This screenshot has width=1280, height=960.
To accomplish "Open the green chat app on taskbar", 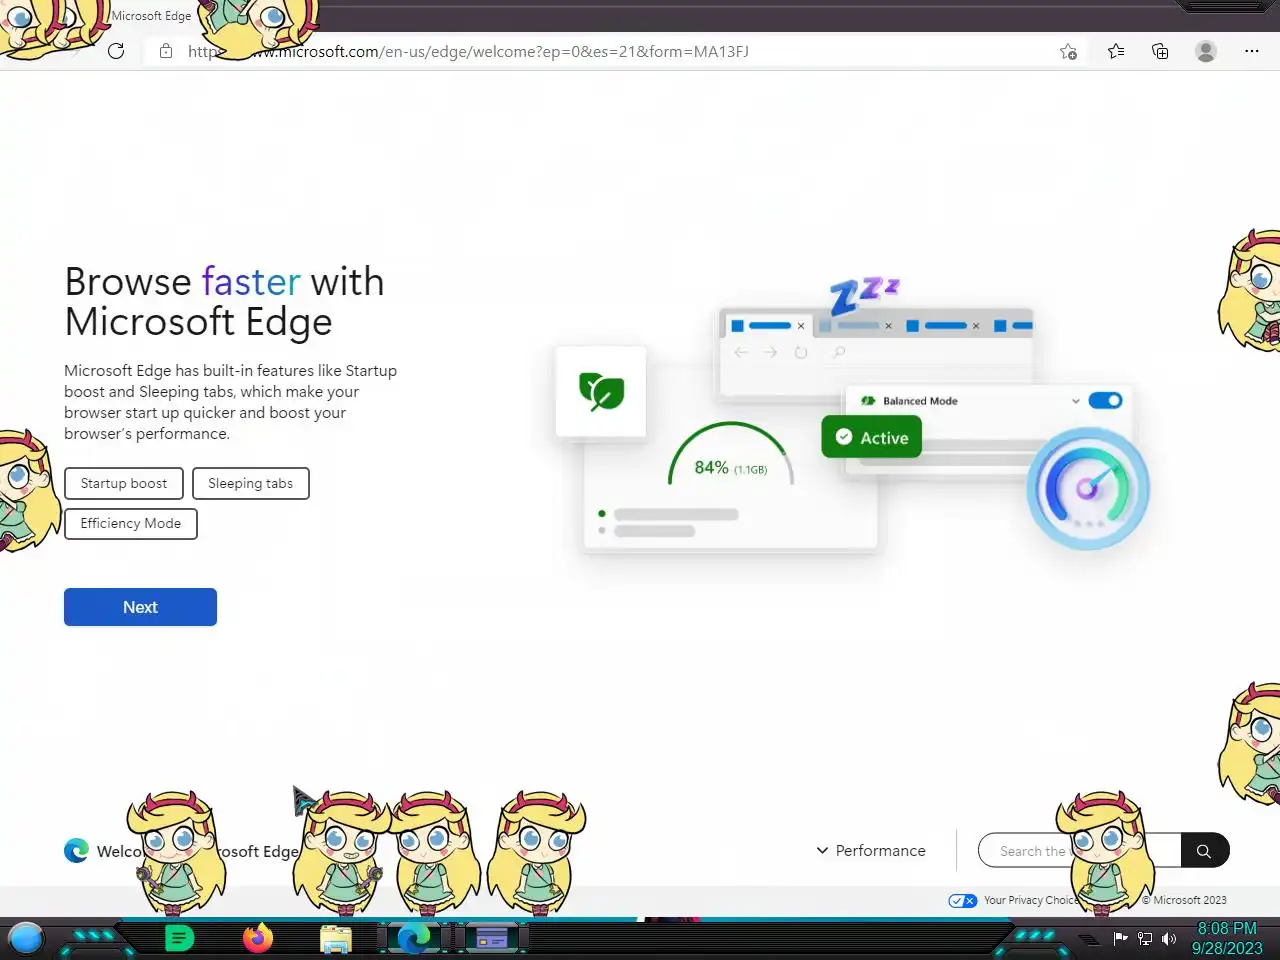I will (x=179, y=938).
